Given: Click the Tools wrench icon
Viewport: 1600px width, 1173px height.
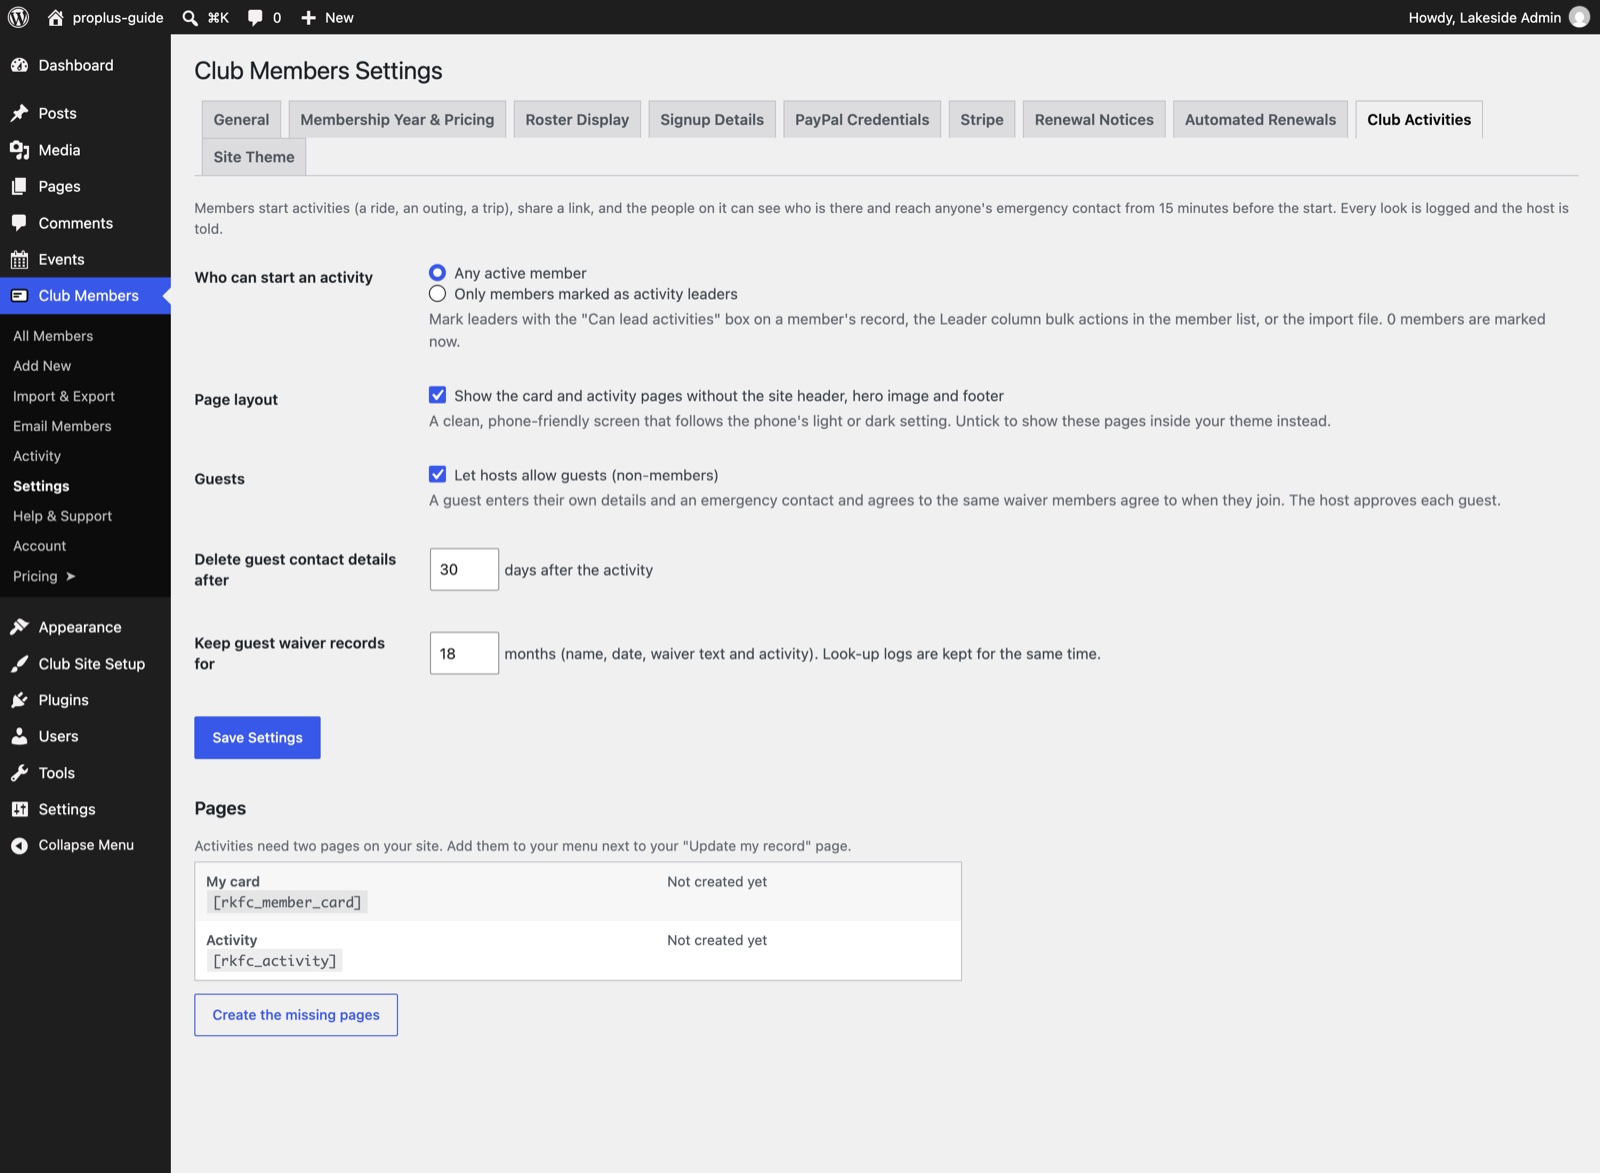Looking at the screenshot, I should pyautogui.click(x=19, y=773).
